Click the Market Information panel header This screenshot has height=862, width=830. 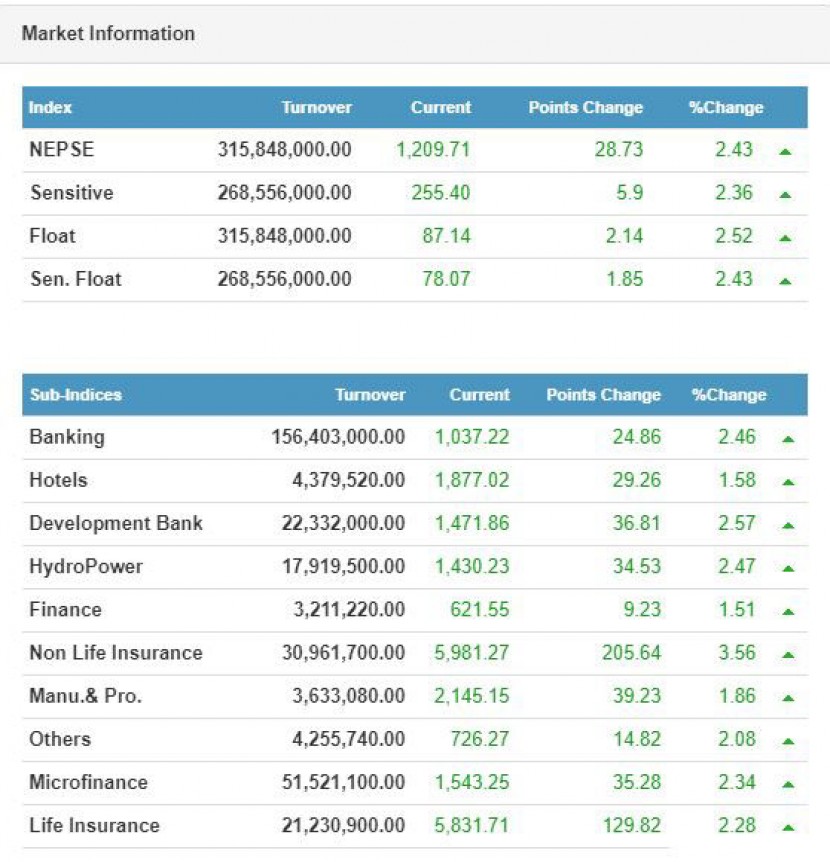tap(108, 33)
